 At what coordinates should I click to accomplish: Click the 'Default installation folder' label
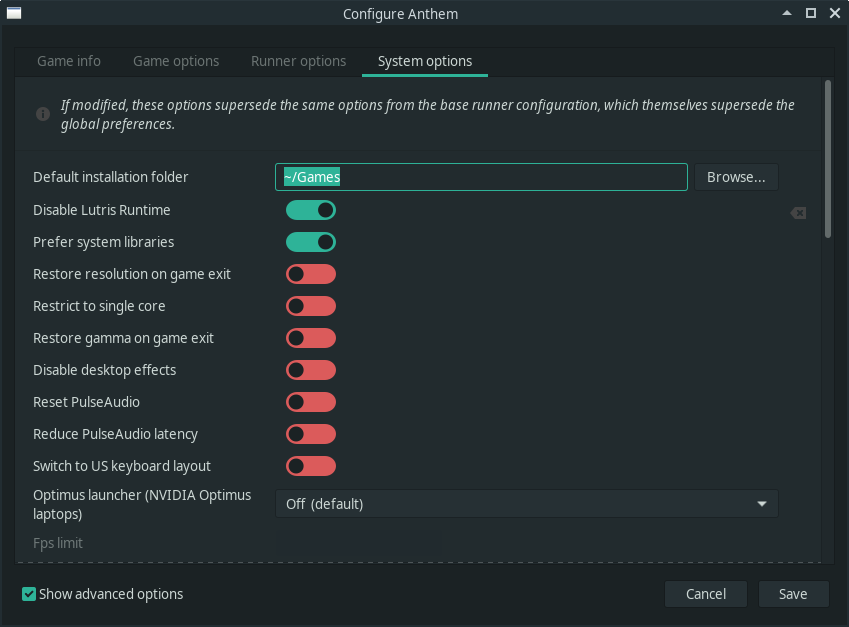tap(110, 177)
